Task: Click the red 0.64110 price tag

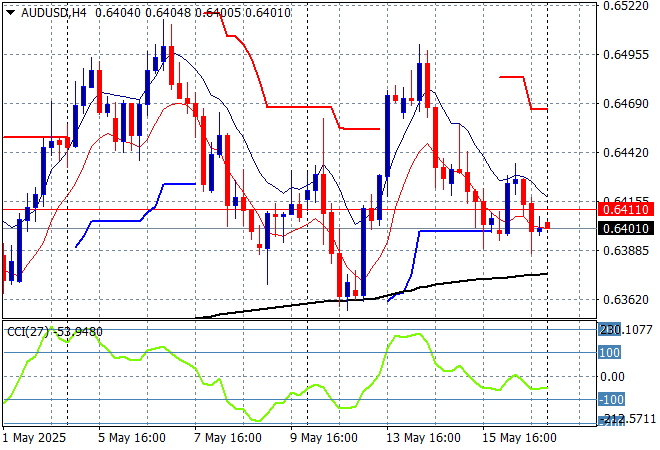Action: 626,209
